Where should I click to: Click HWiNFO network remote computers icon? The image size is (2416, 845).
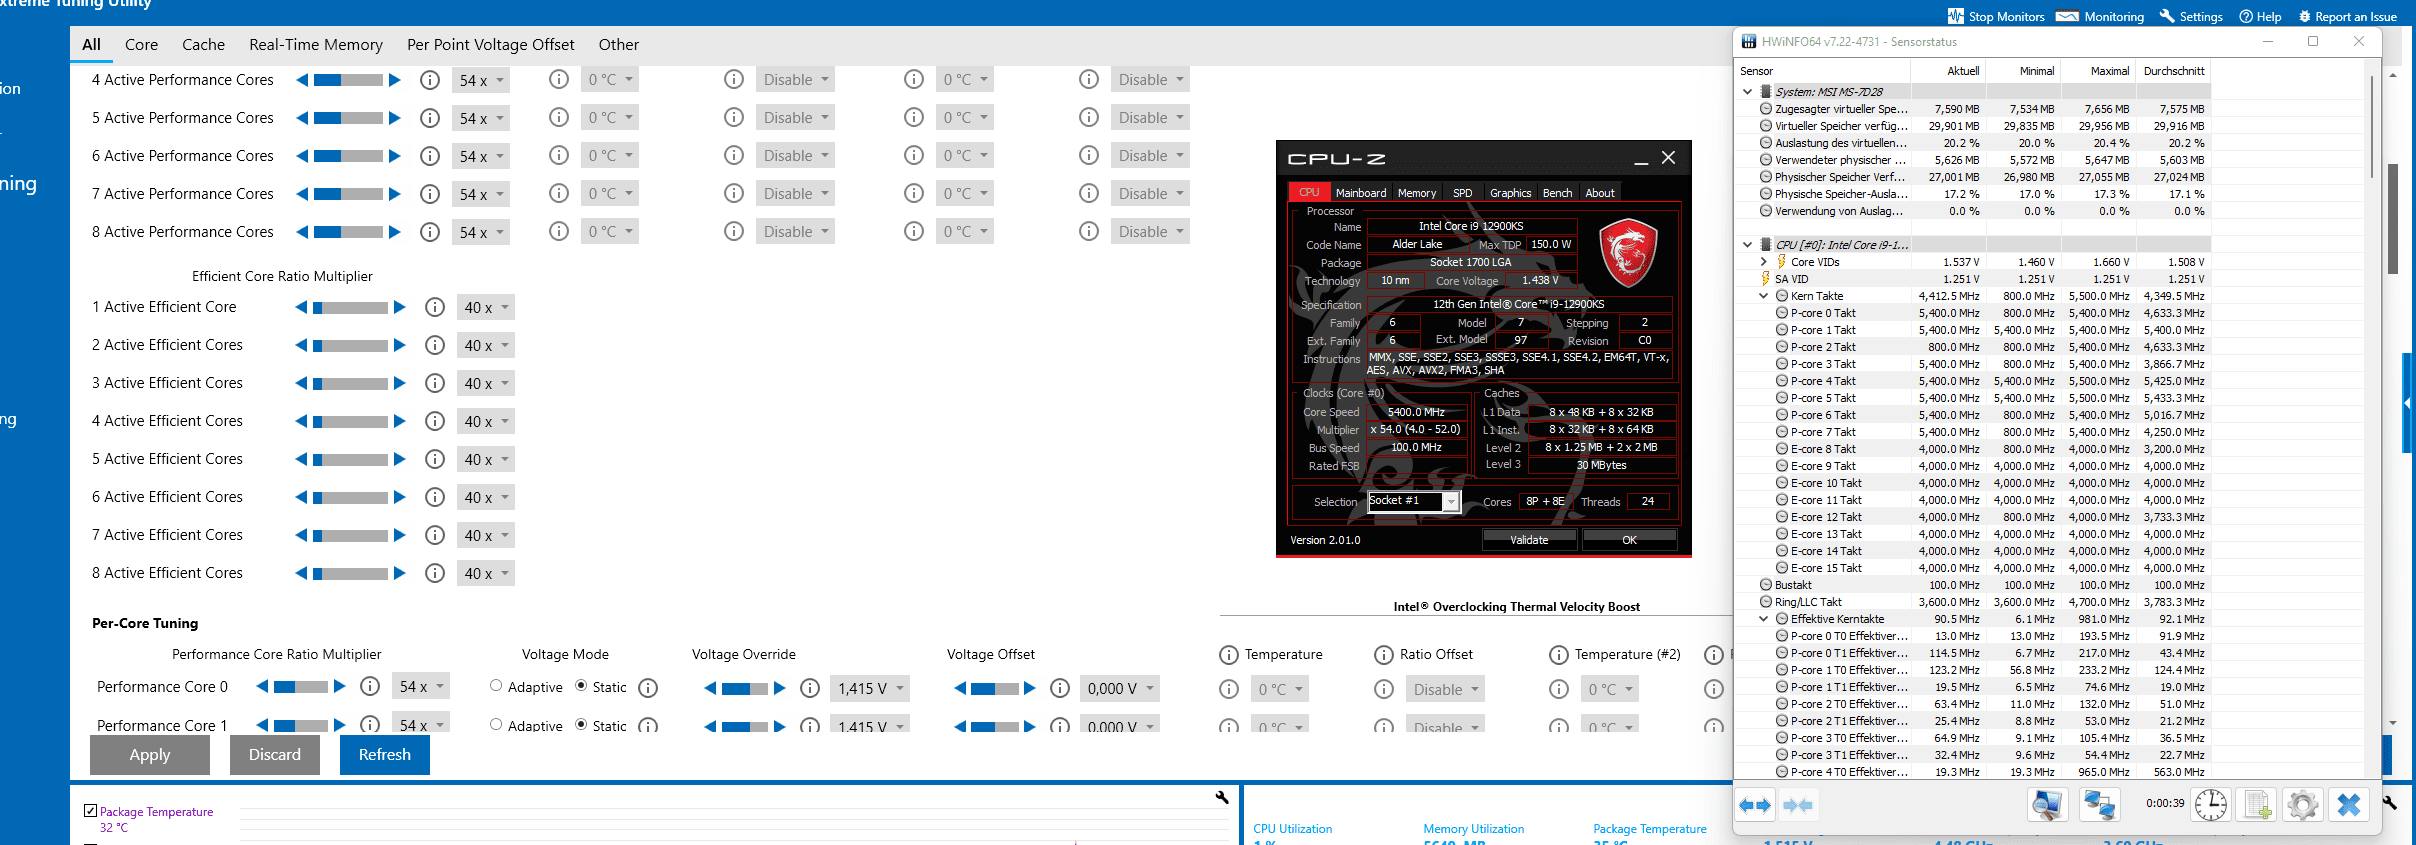[x=2099, y=805]
